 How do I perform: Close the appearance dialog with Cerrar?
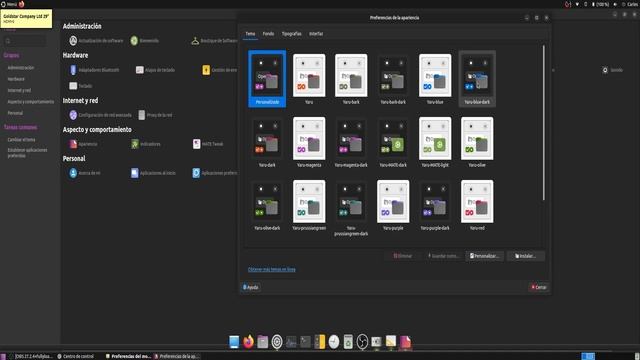[x=539, y=287]
